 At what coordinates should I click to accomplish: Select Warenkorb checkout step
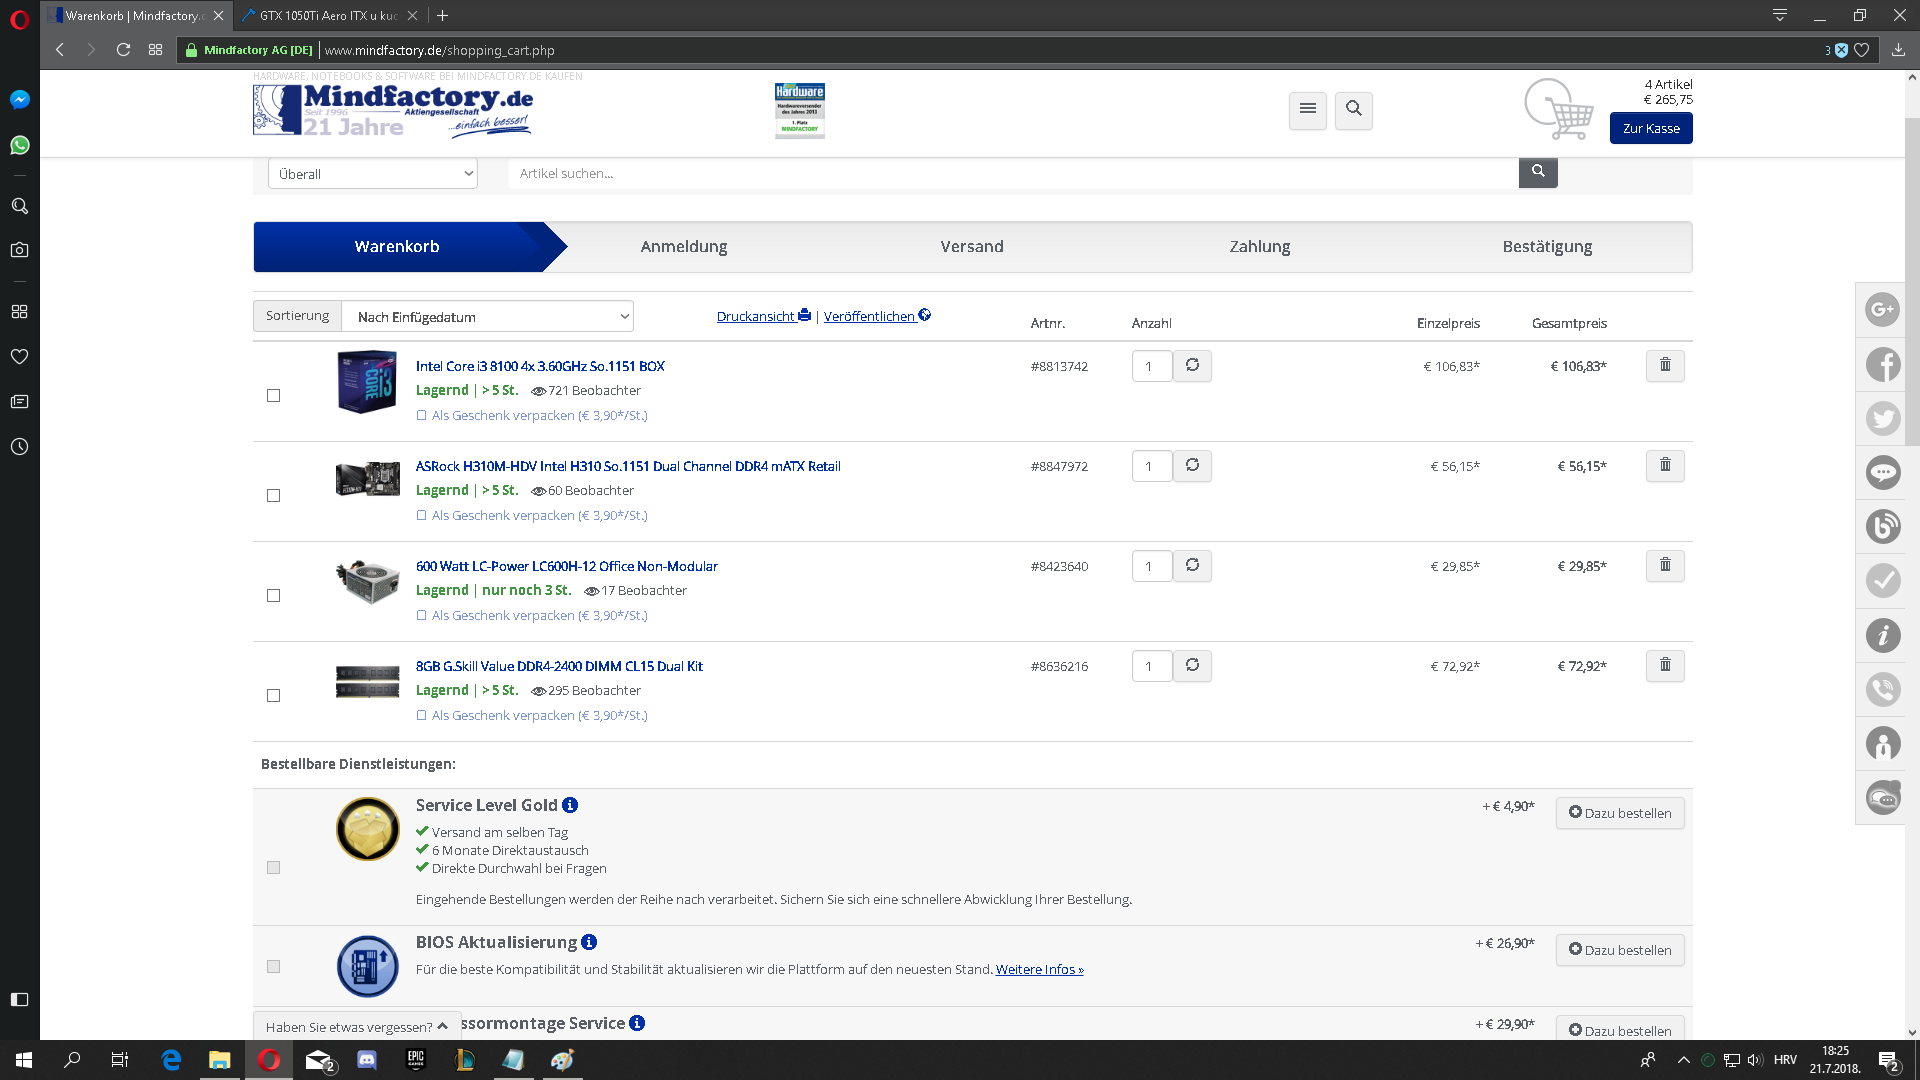coord(397,247)
